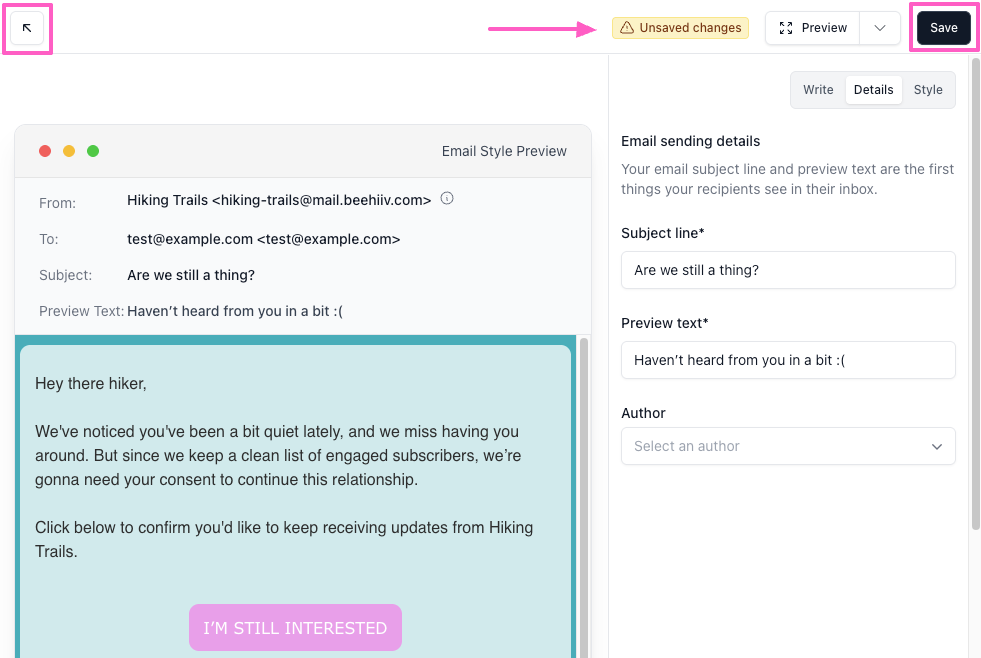Click the Subject line input field
The width and height of the screenshot is (981, 658).
click(x=788, y=270)
